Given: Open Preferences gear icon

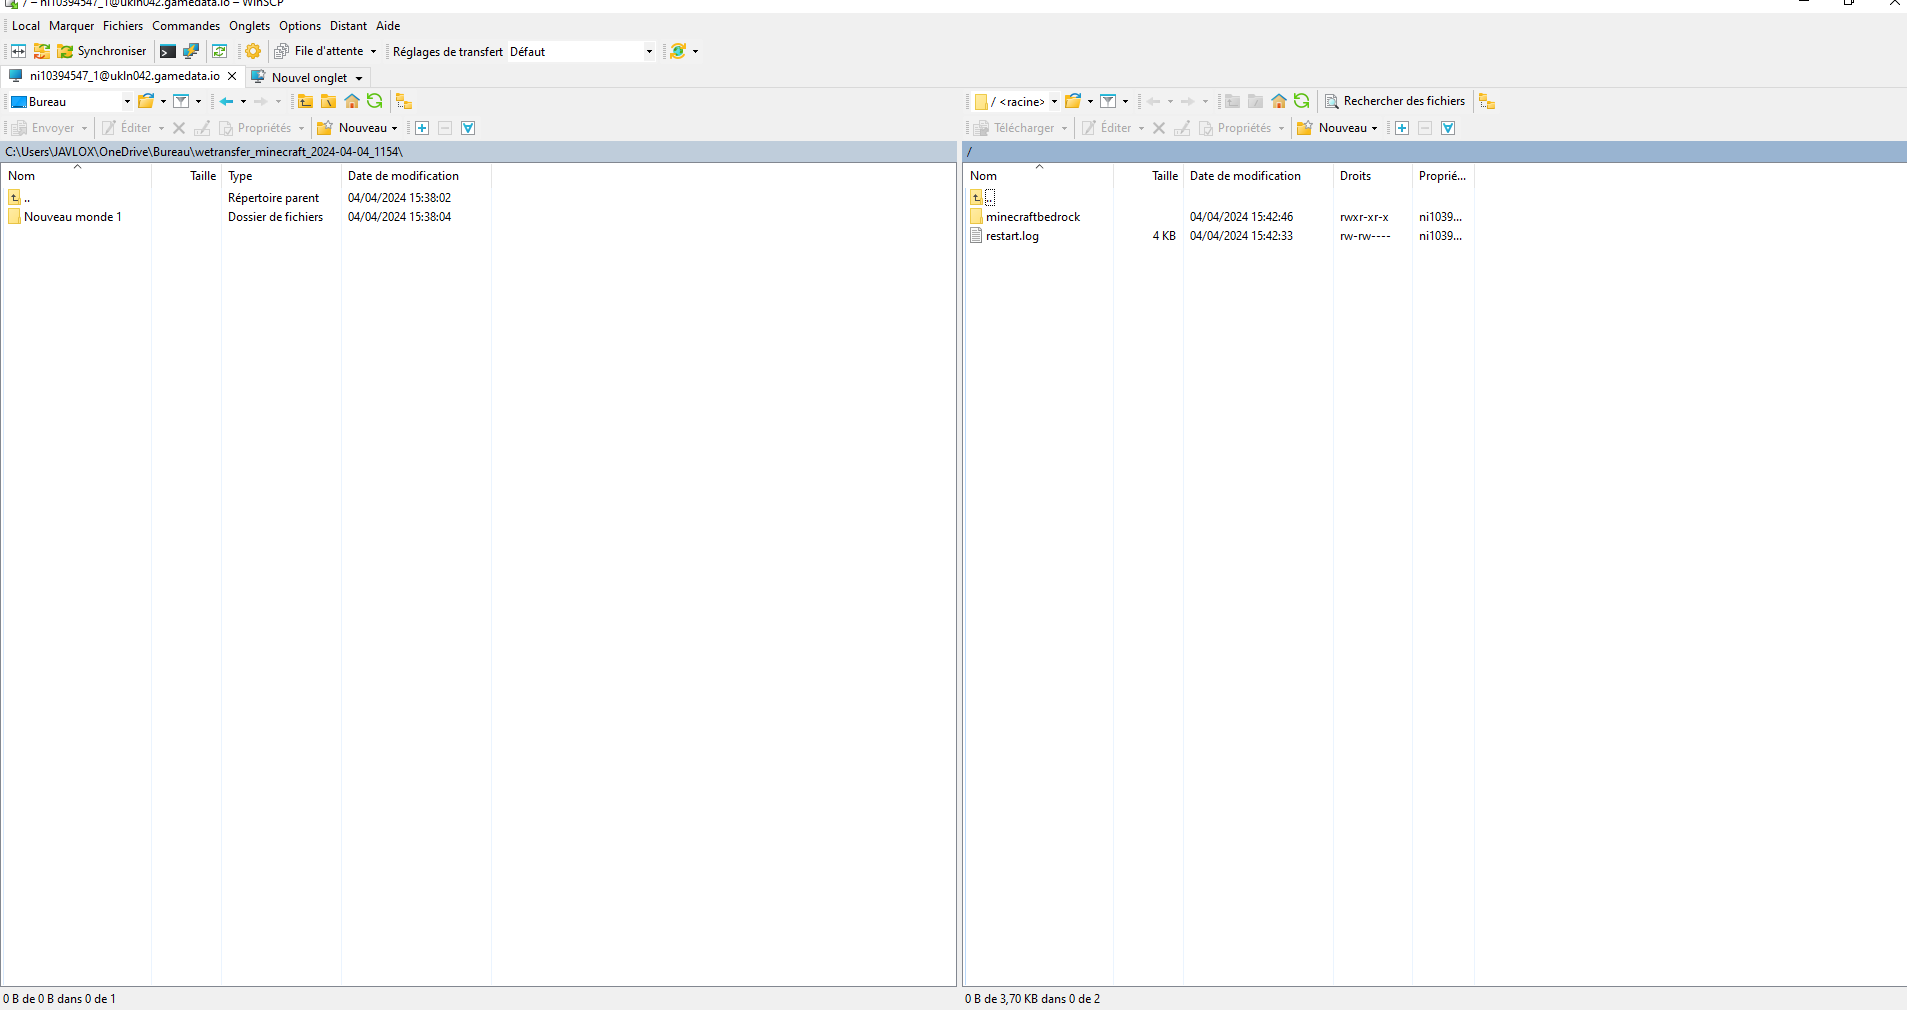Looking at the screenshot, I should pyautogui.click(x=253, y=51).
